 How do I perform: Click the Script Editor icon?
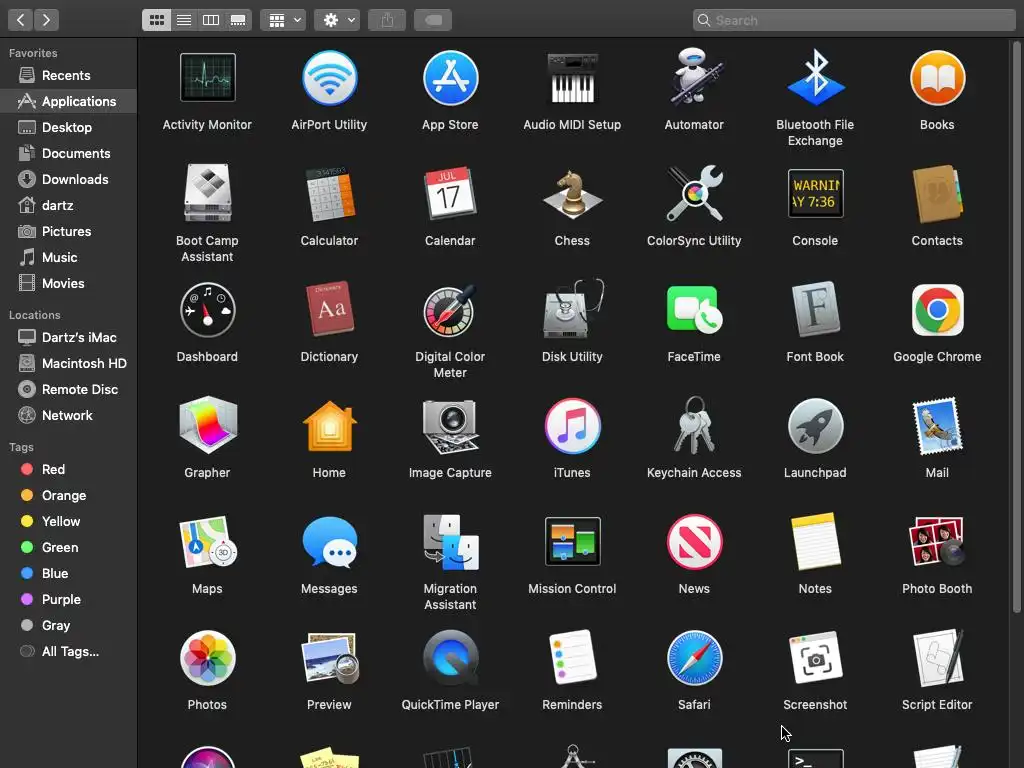point(937,658)
